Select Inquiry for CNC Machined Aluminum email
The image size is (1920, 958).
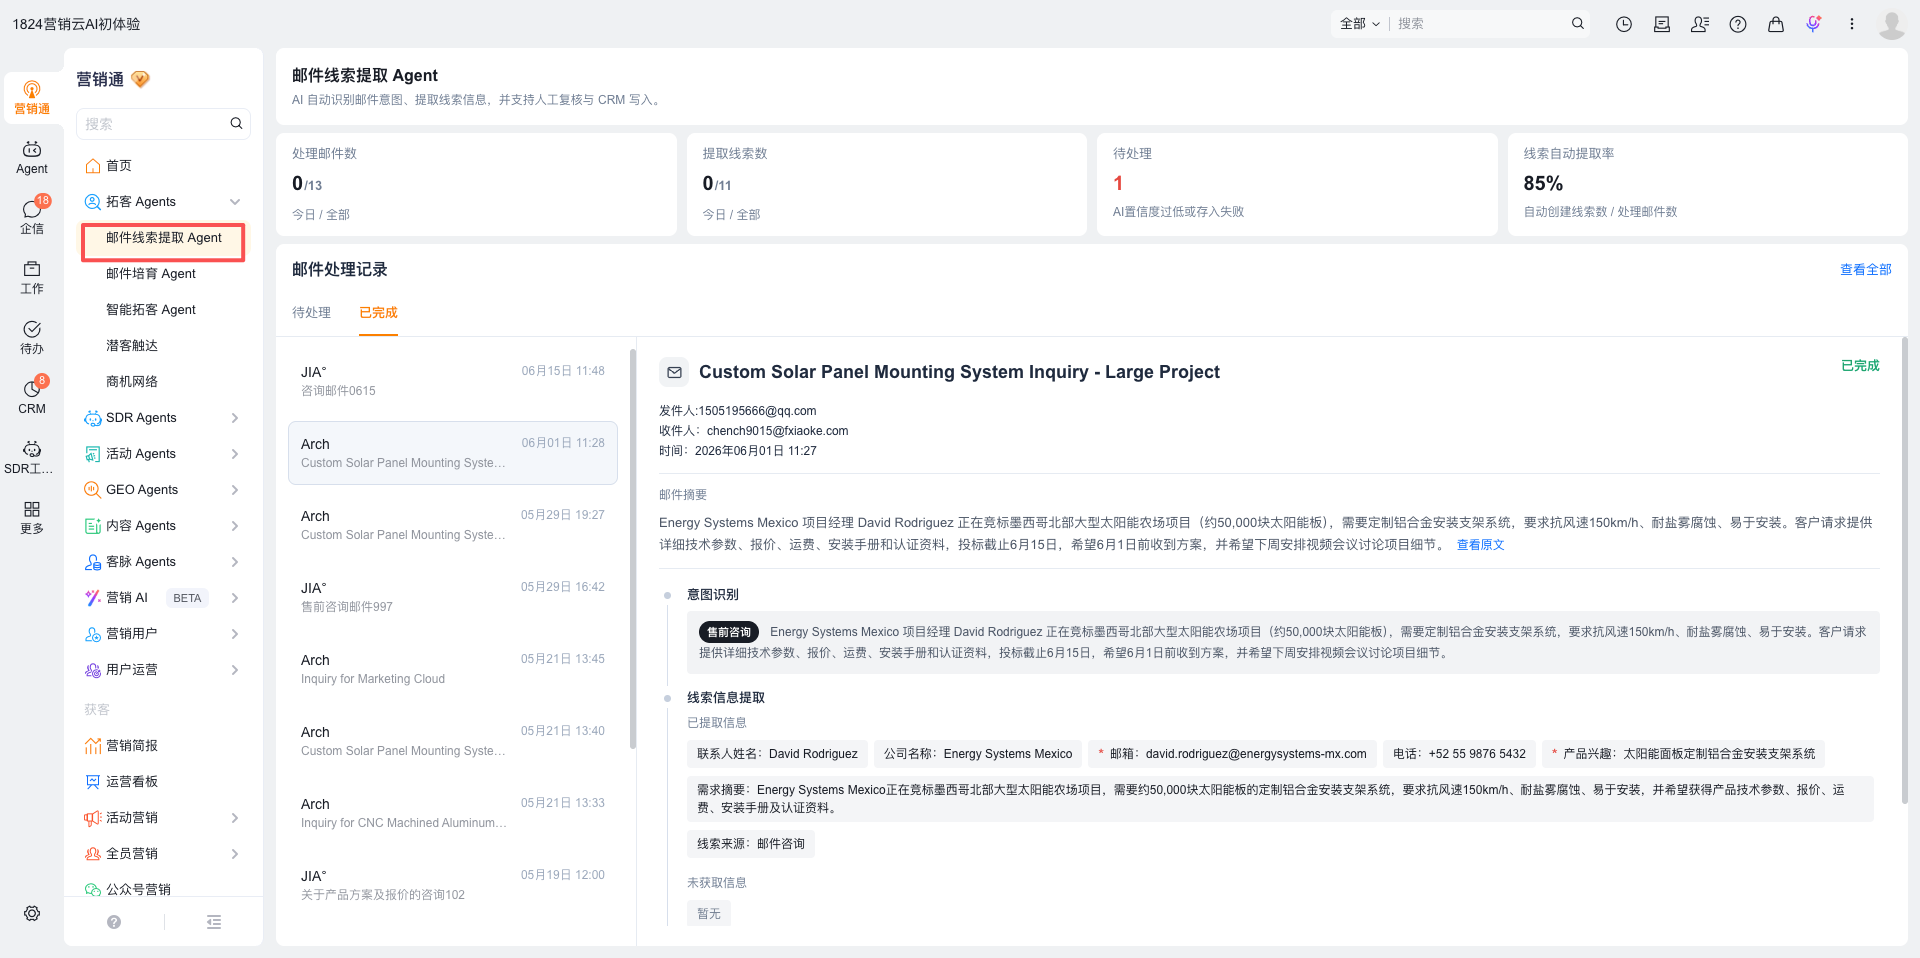pyautogui.click(x=453, y=813)
